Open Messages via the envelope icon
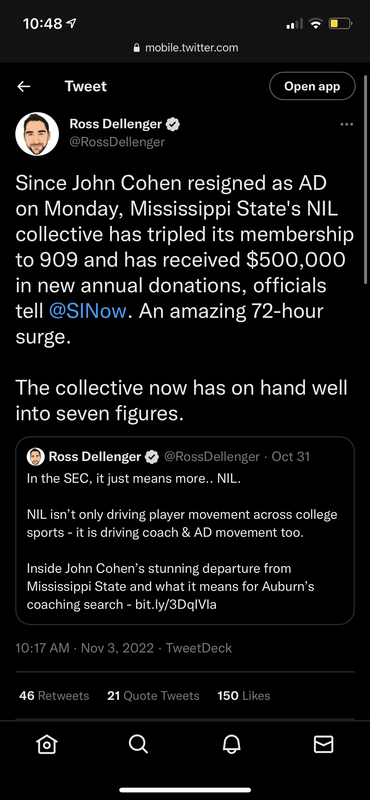The image size is (370, 800). pos(323,744)
